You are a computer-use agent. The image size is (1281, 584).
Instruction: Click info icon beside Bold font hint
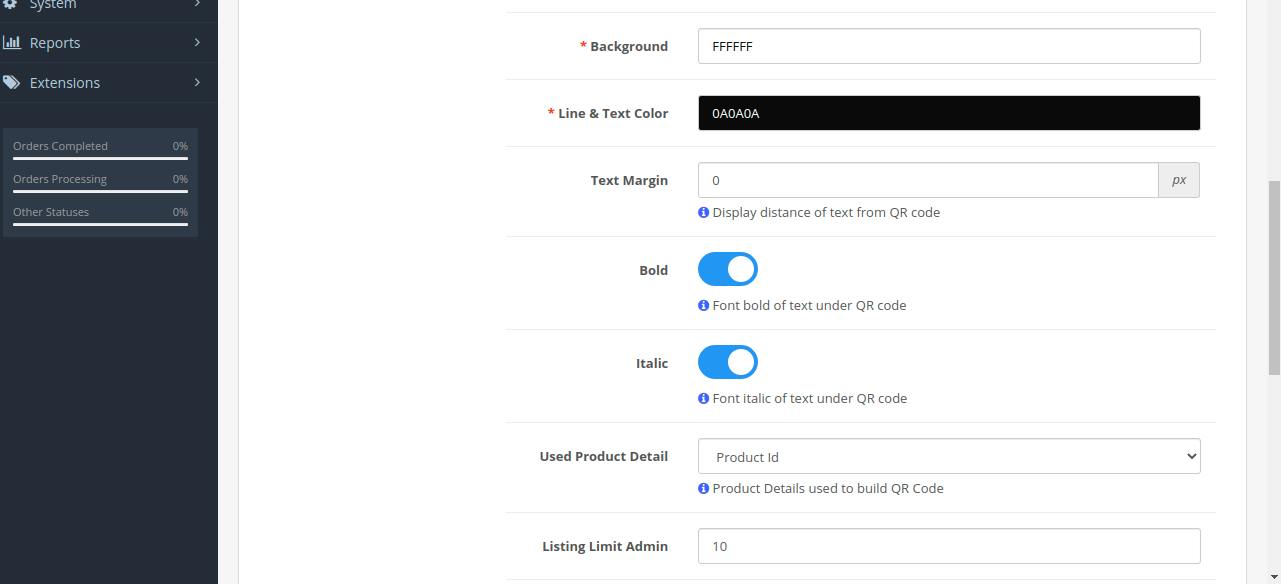click(703, 305)
